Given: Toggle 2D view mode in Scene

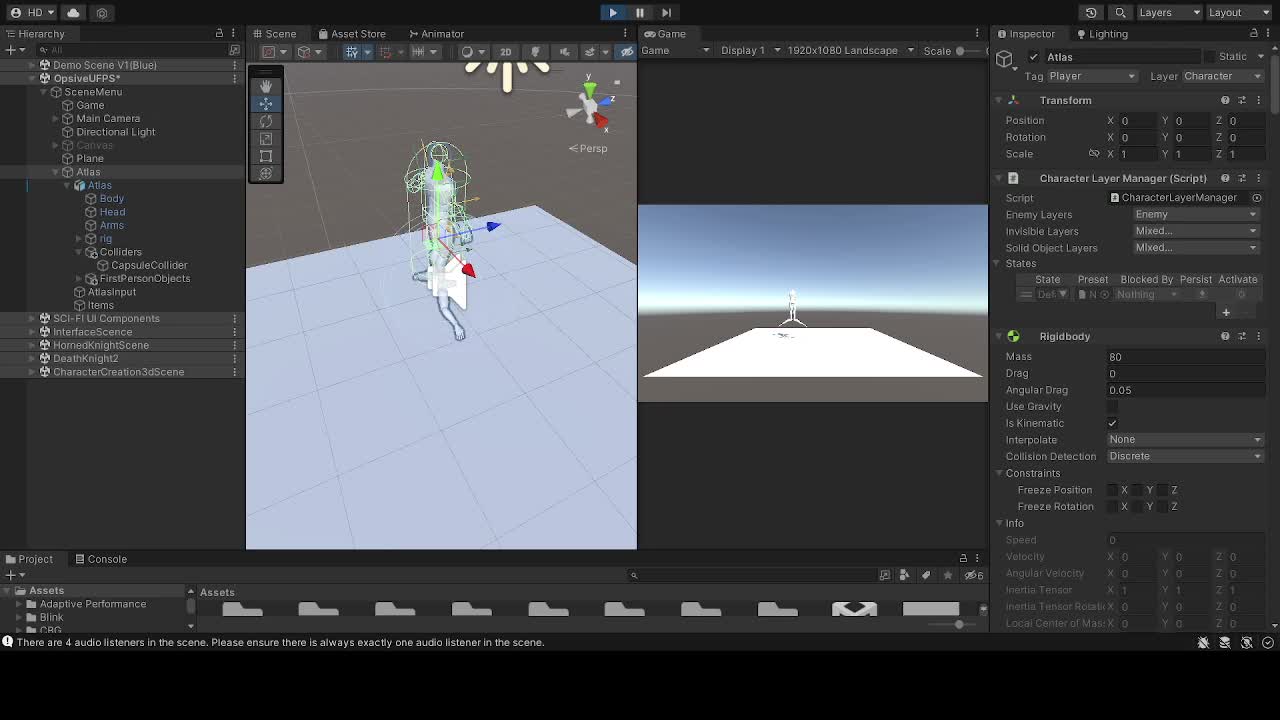Looking at the screenshot, I should point(506,52).
